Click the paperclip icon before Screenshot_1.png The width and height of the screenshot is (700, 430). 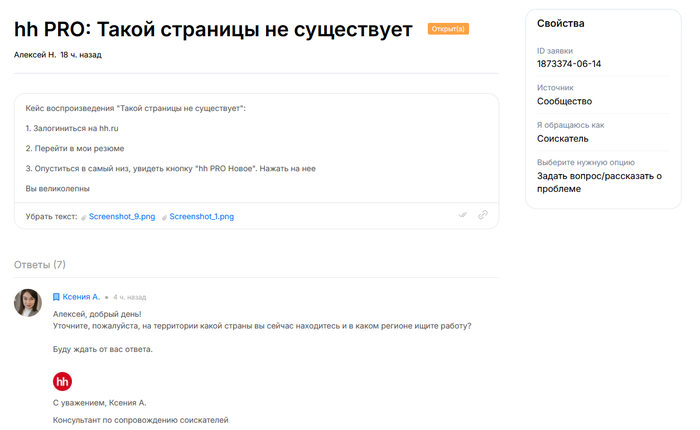coord(164,217)
